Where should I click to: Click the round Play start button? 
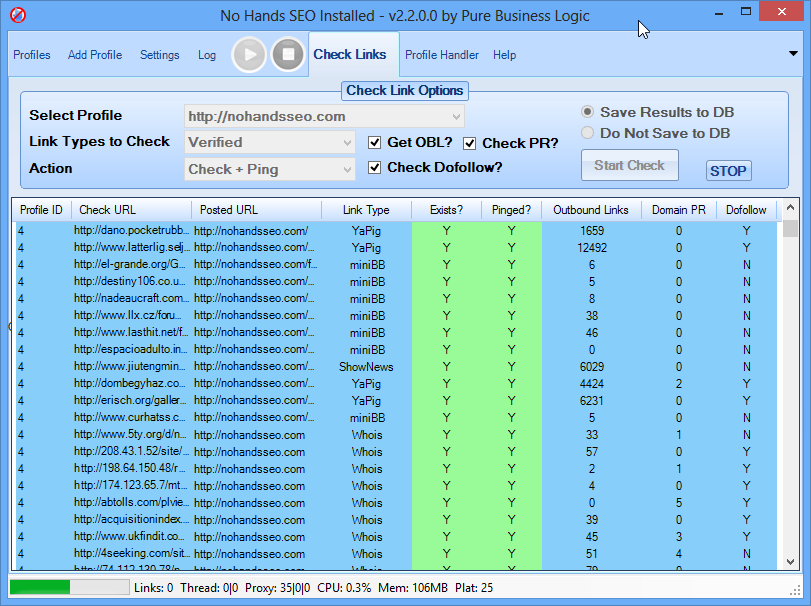(249, 55)
